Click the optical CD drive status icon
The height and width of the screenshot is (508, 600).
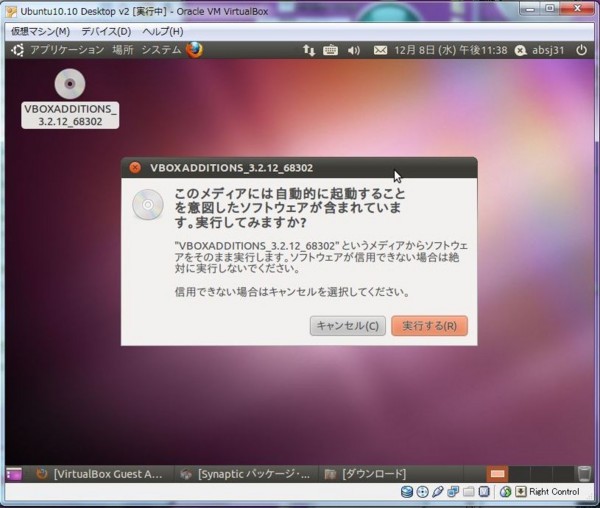click(422, 492)
